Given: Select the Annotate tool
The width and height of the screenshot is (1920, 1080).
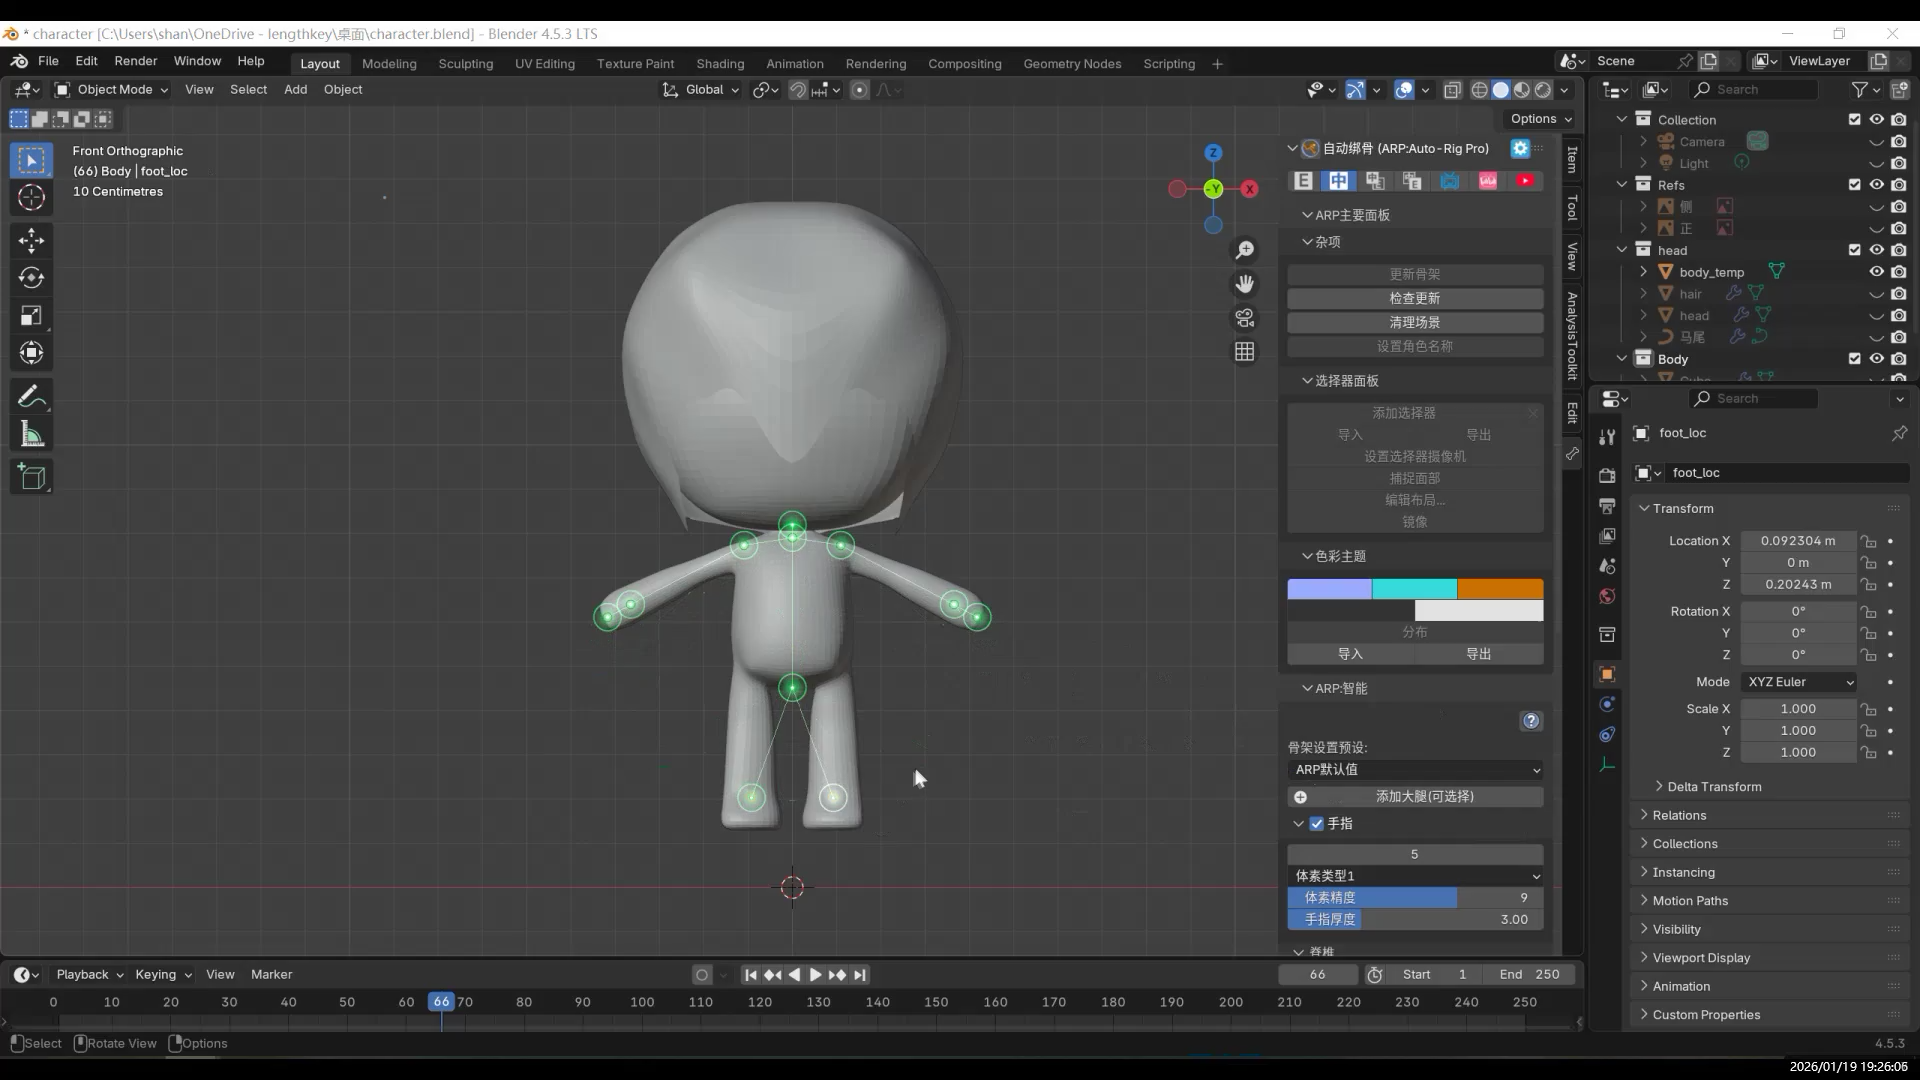Looking at the screenshot, I should click(x=31, y=397).
